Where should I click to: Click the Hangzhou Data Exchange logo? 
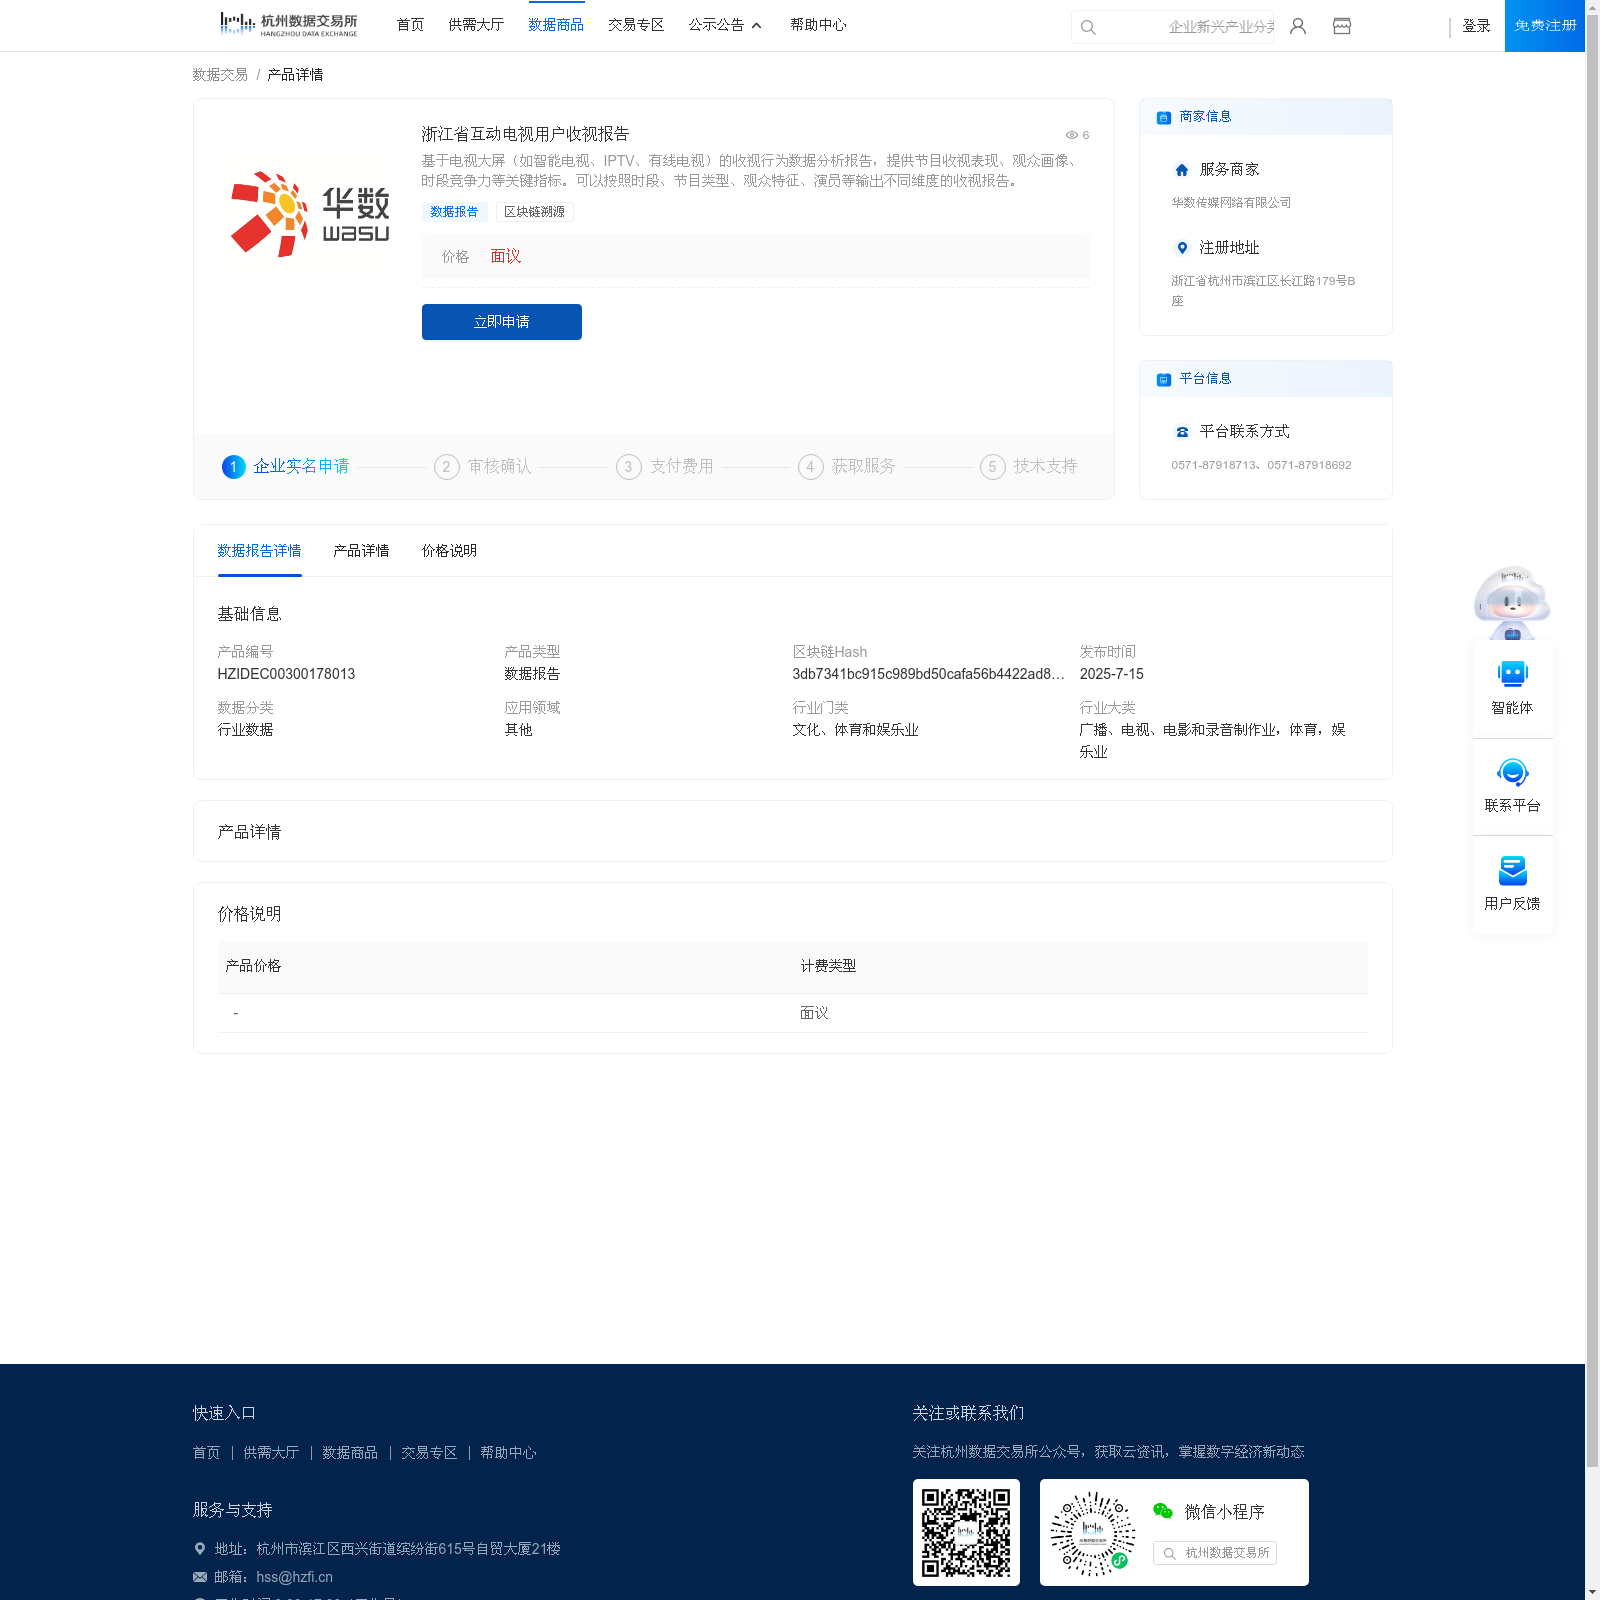click(x=288, y=25)
